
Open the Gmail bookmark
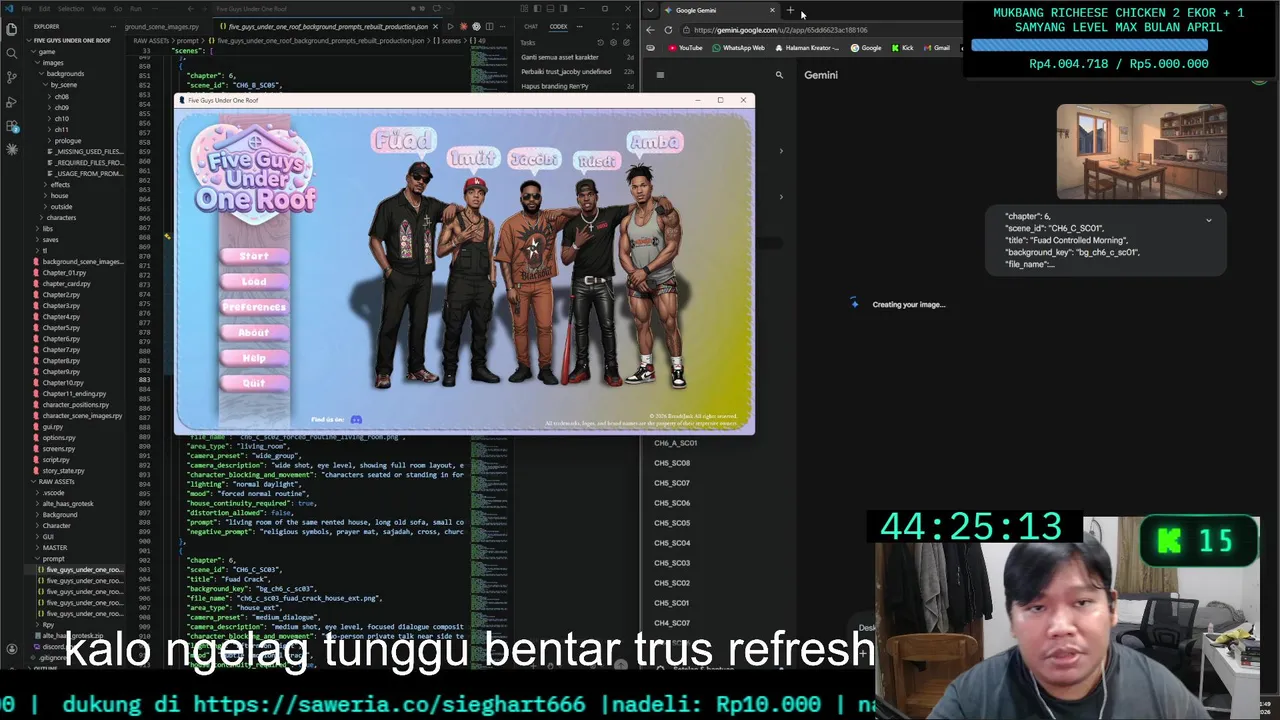pyautogui.click(x=936, y=48)
